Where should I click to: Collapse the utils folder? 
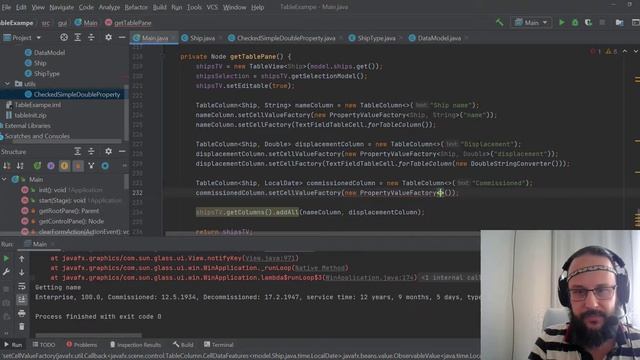pos(7,84)
